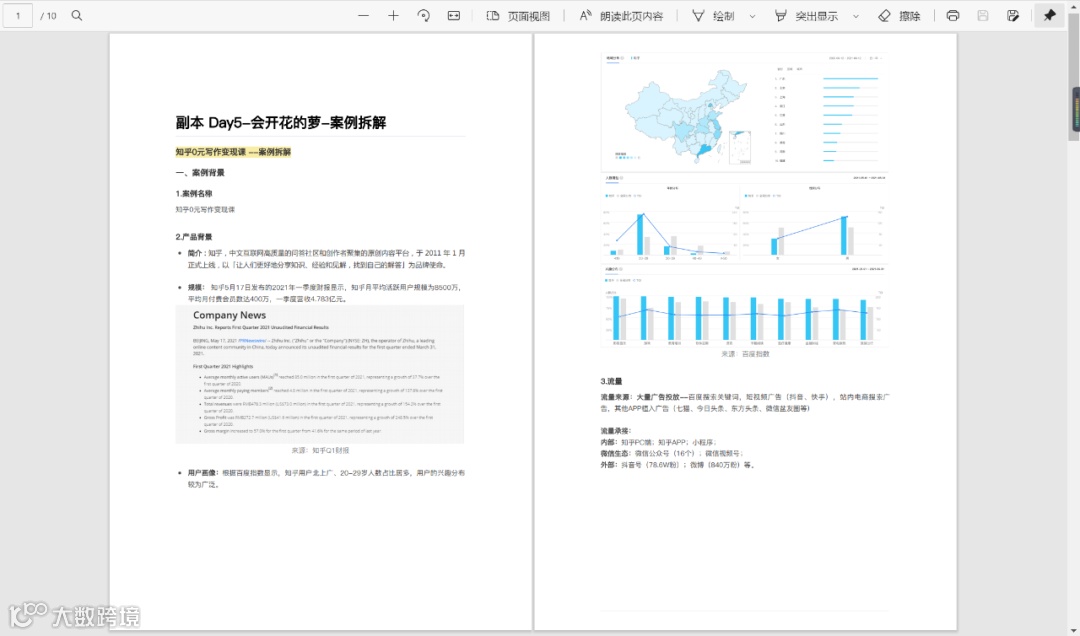Click the save icon

[983, 15]
